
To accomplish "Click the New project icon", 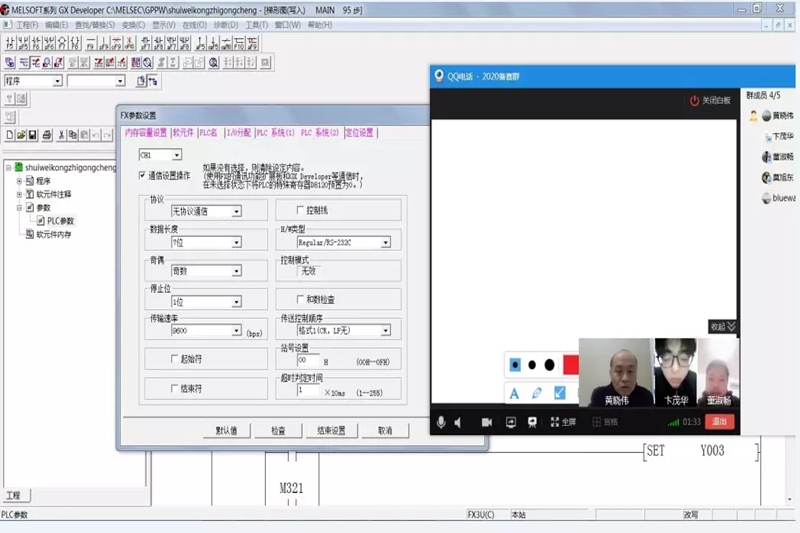I will [x=10, y=135].
